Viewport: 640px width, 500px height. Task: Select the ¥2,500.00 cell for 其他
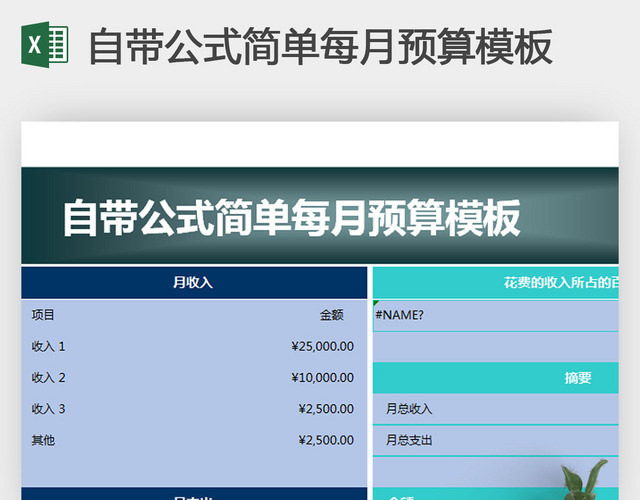pyautogui.click(x=326, y=440)
